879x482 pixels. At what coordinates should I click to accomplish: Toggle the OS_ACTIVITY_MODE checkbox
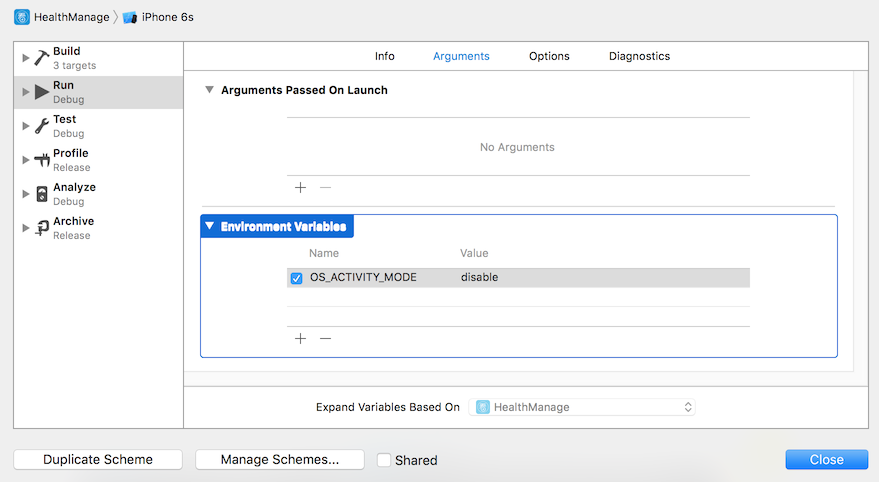pyautogui.click(x=297, y=278)
